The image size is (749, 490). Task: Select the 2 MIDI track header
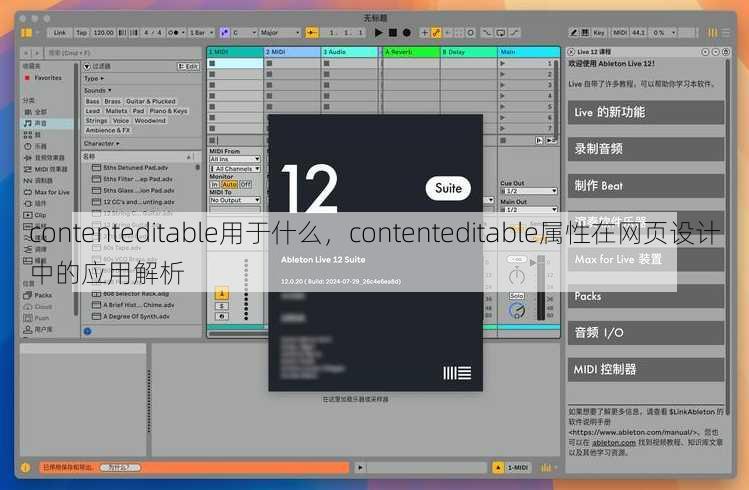tap(292, 52)
